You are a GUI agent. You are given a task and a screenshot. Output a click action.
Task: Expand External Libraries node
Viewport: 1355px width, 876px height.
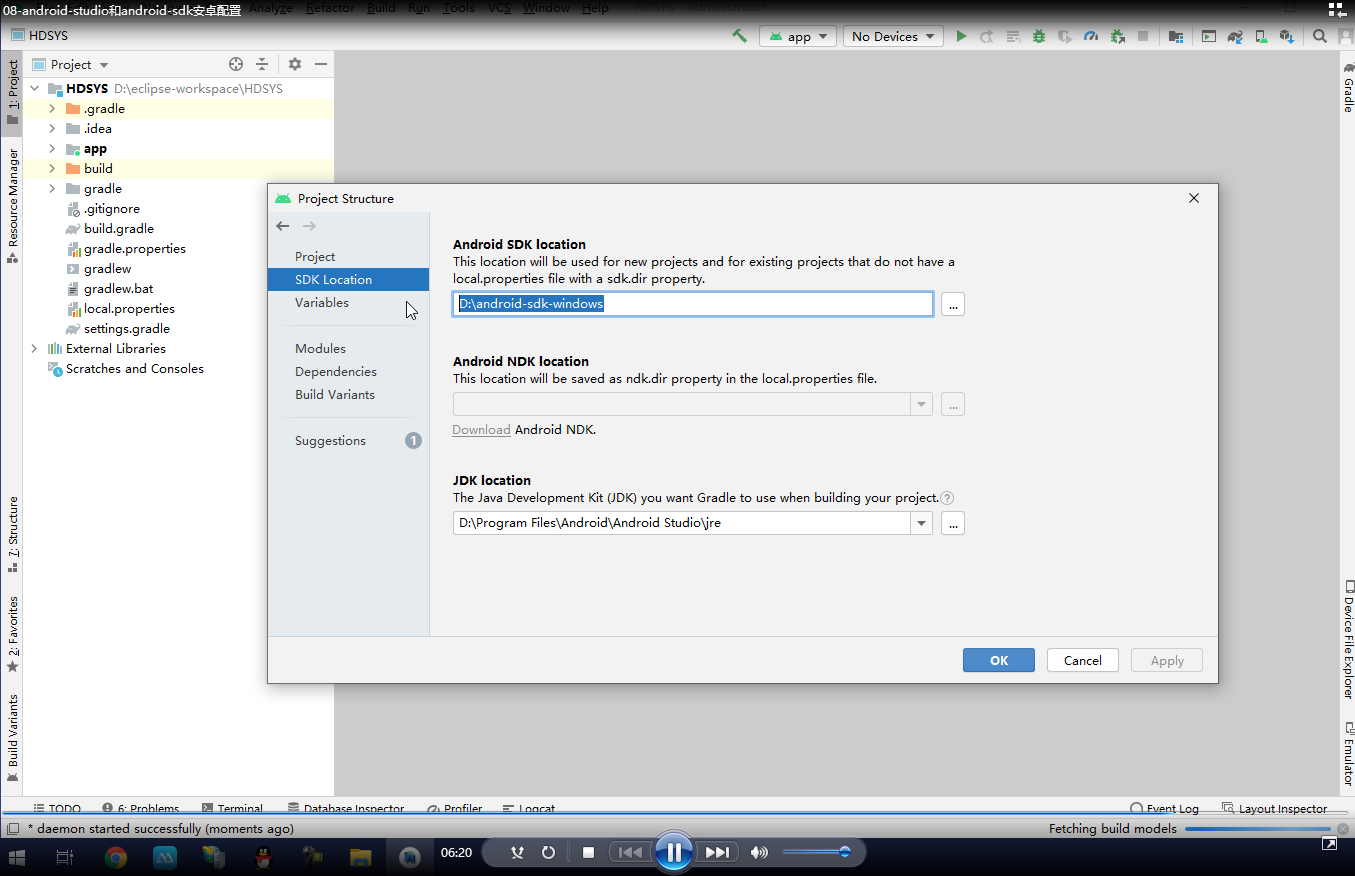[34, 348]
